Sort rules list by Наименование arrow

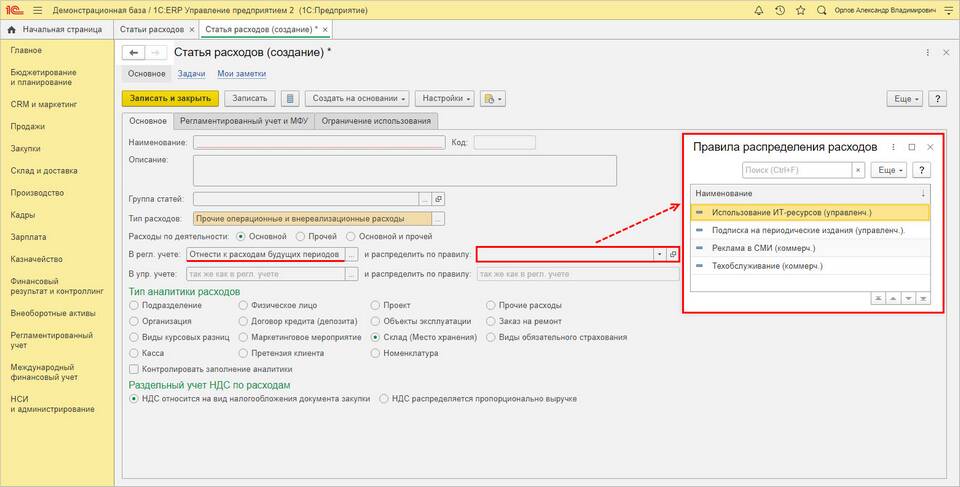point(923,194)
